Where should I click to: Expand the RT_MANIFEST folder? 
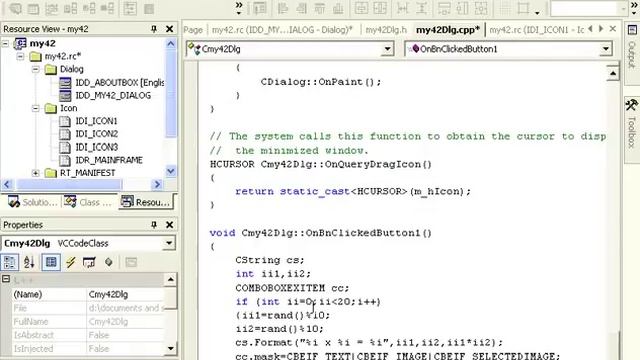[36, 173]
